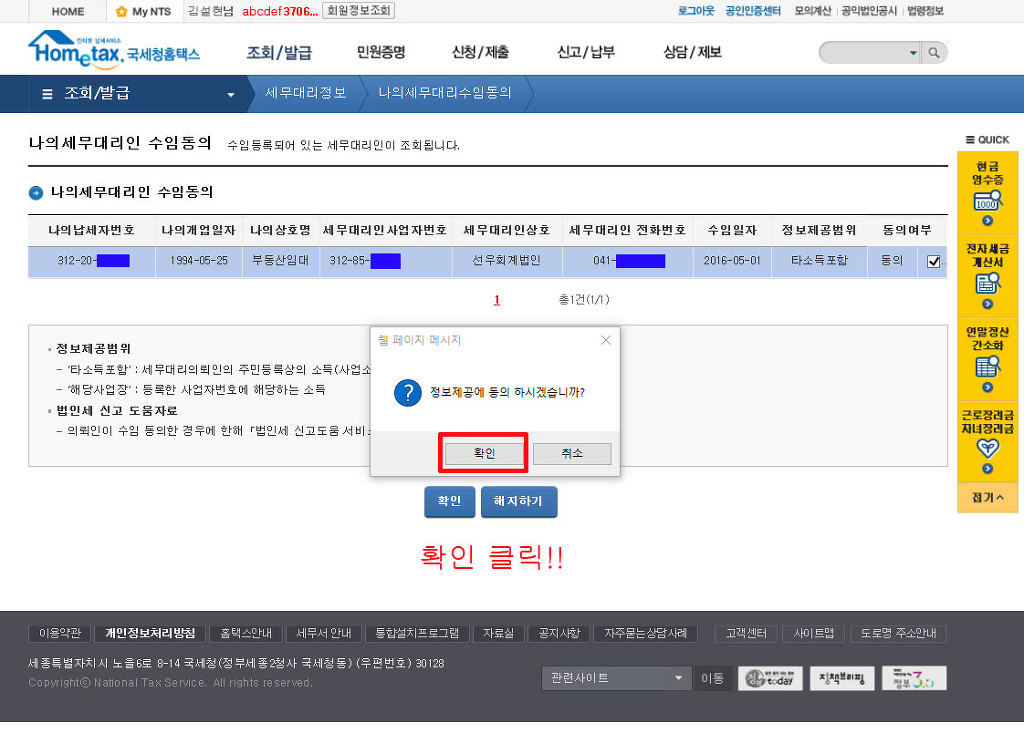This screenshot has height=754, width=1024.
Task: Click the 로그아웃 link
Action: [x=696, y=11]
